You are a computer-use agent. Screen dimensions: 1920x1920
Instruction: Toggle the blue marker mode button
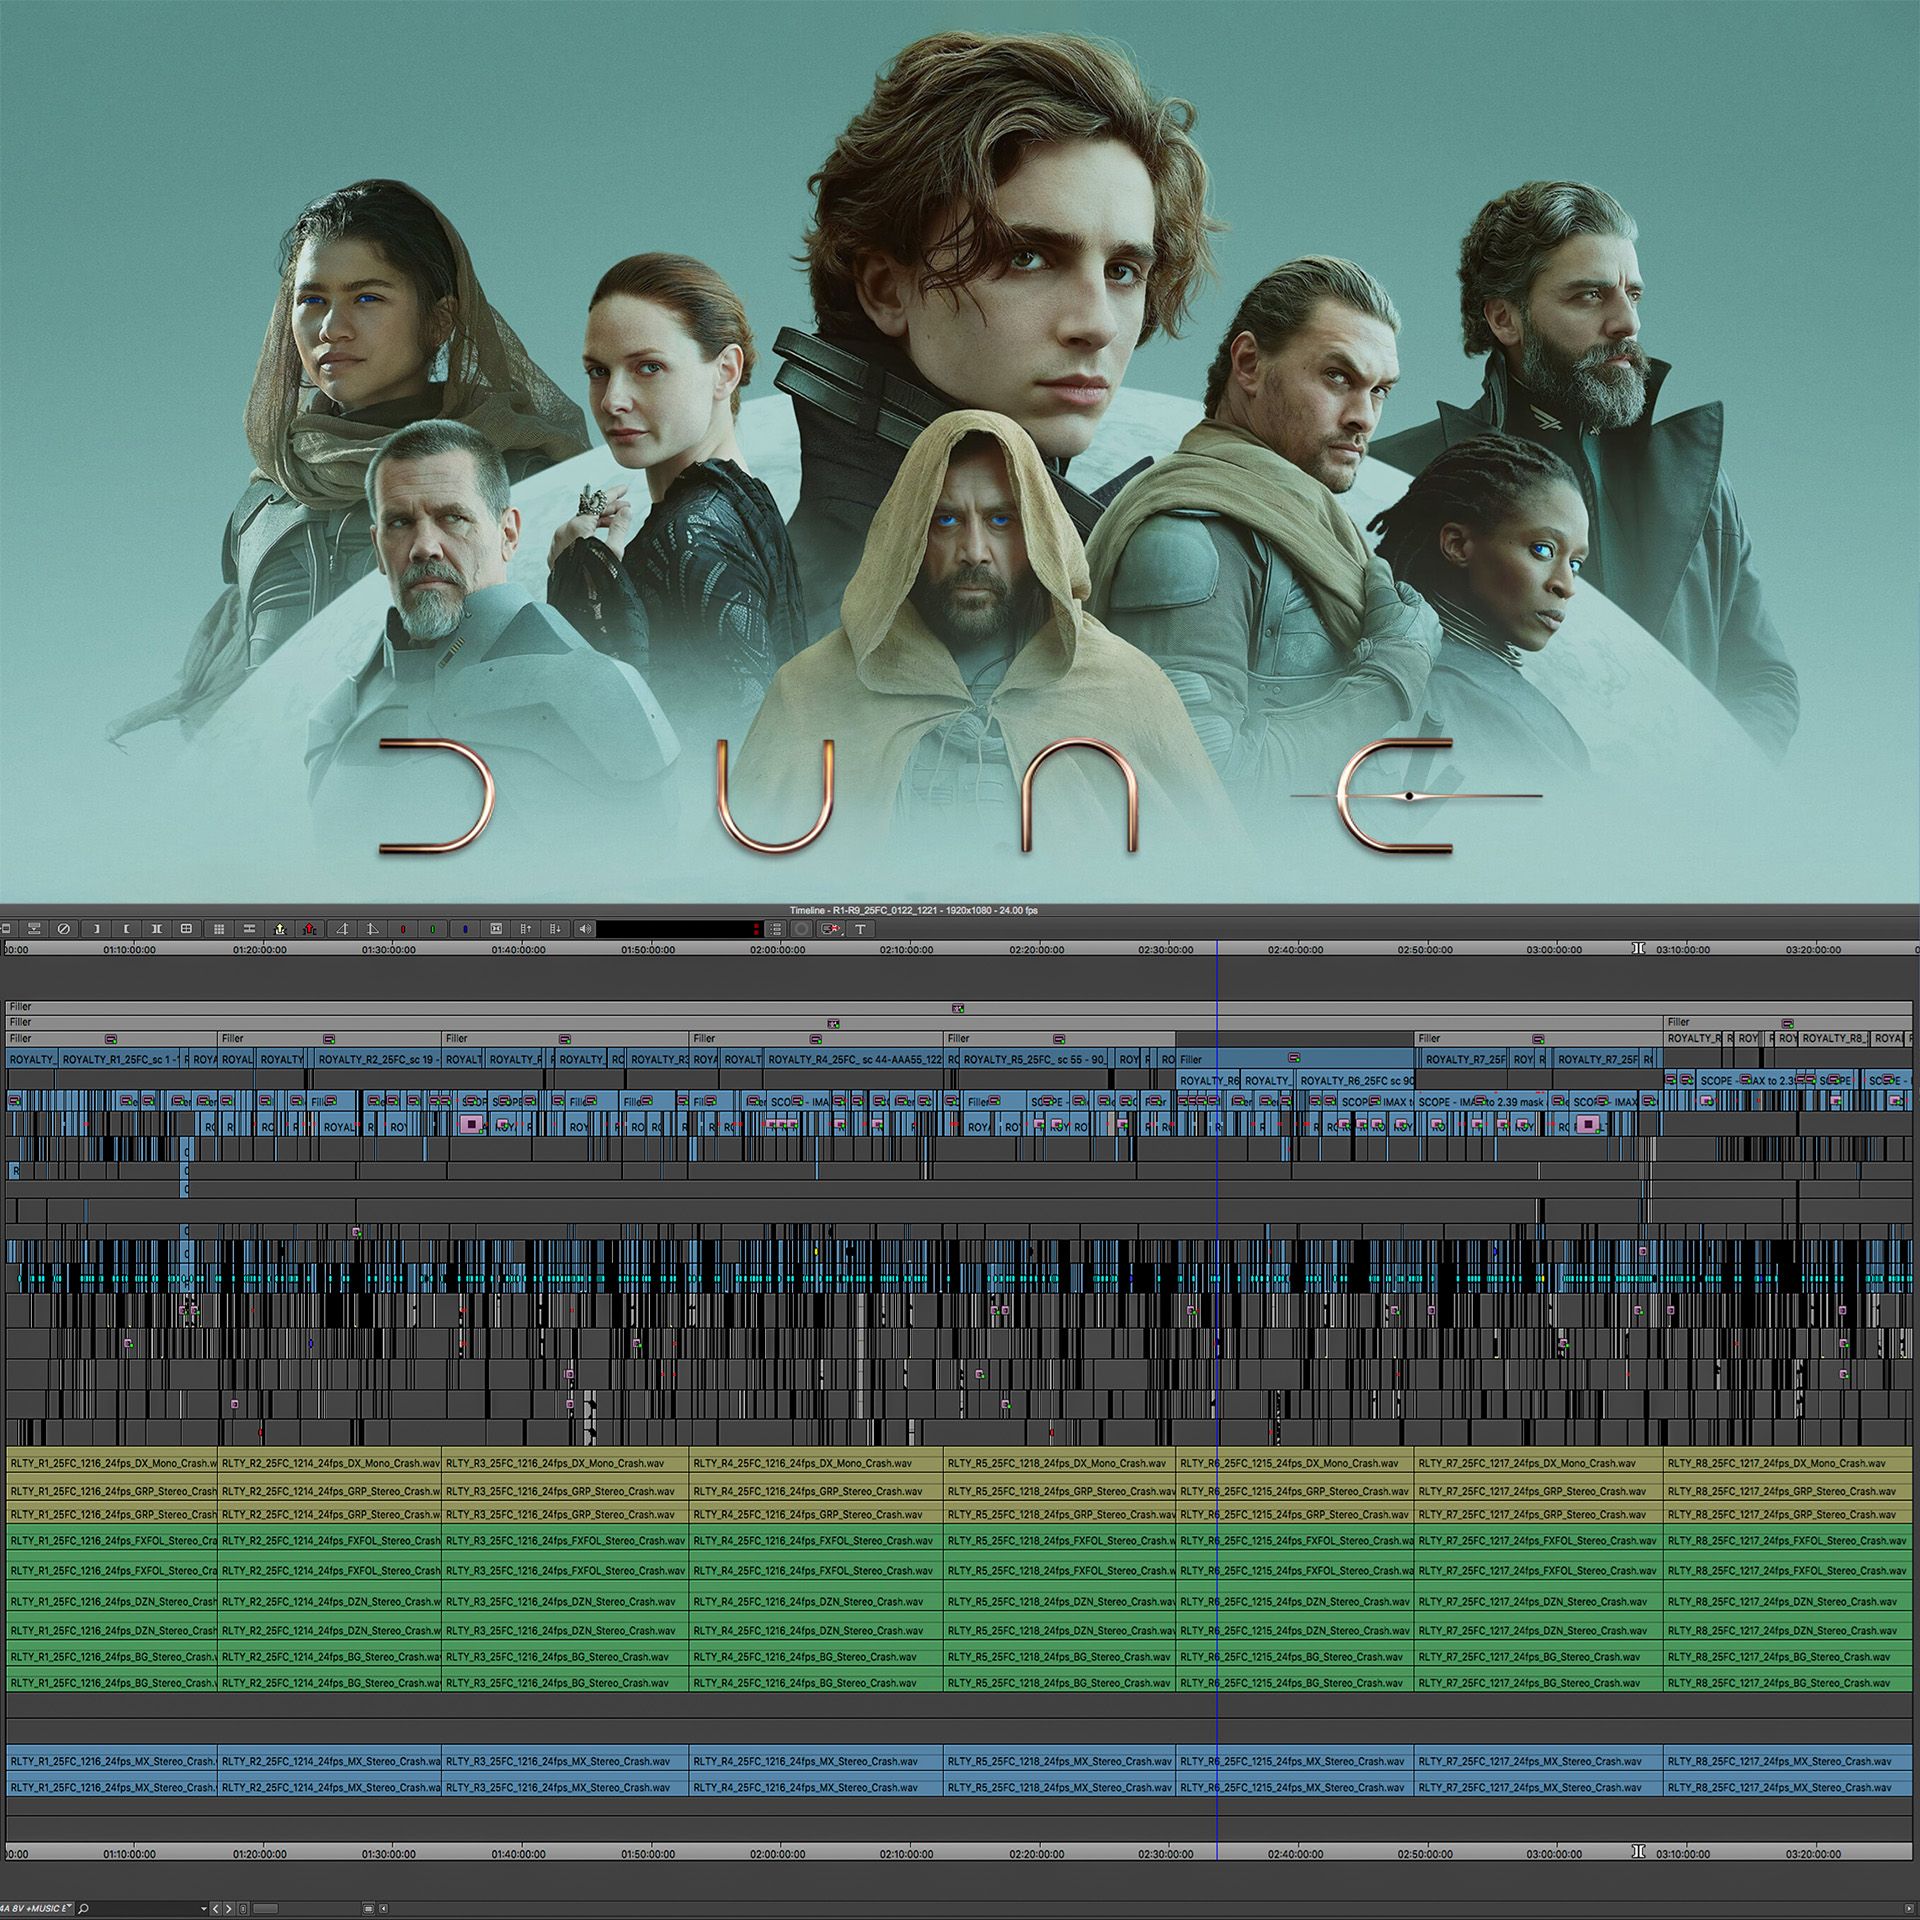pyautogui.click(x=465, y=929)
